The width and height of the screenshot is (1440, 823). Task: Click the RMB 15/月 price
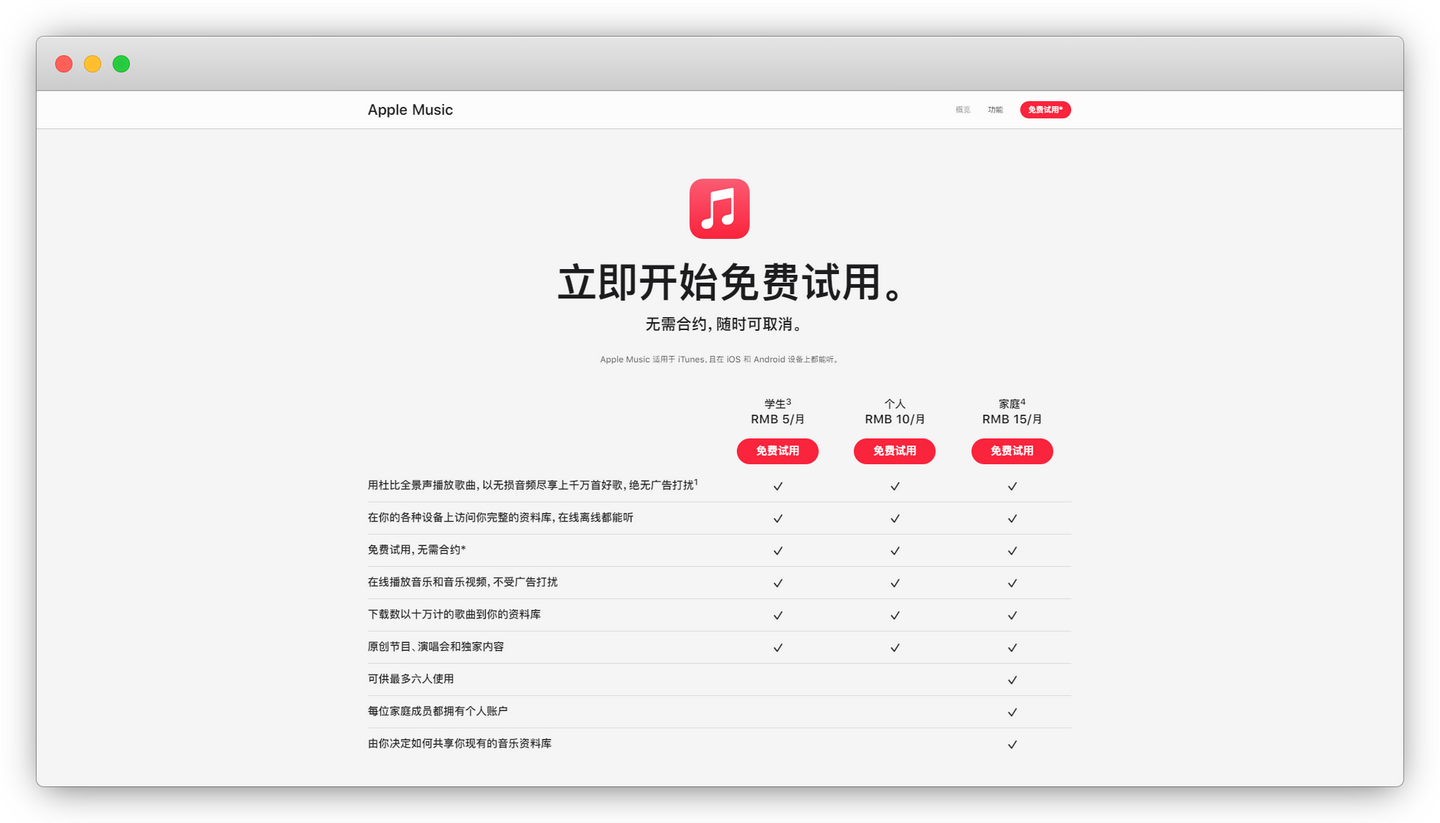[x=1012, y=420]
